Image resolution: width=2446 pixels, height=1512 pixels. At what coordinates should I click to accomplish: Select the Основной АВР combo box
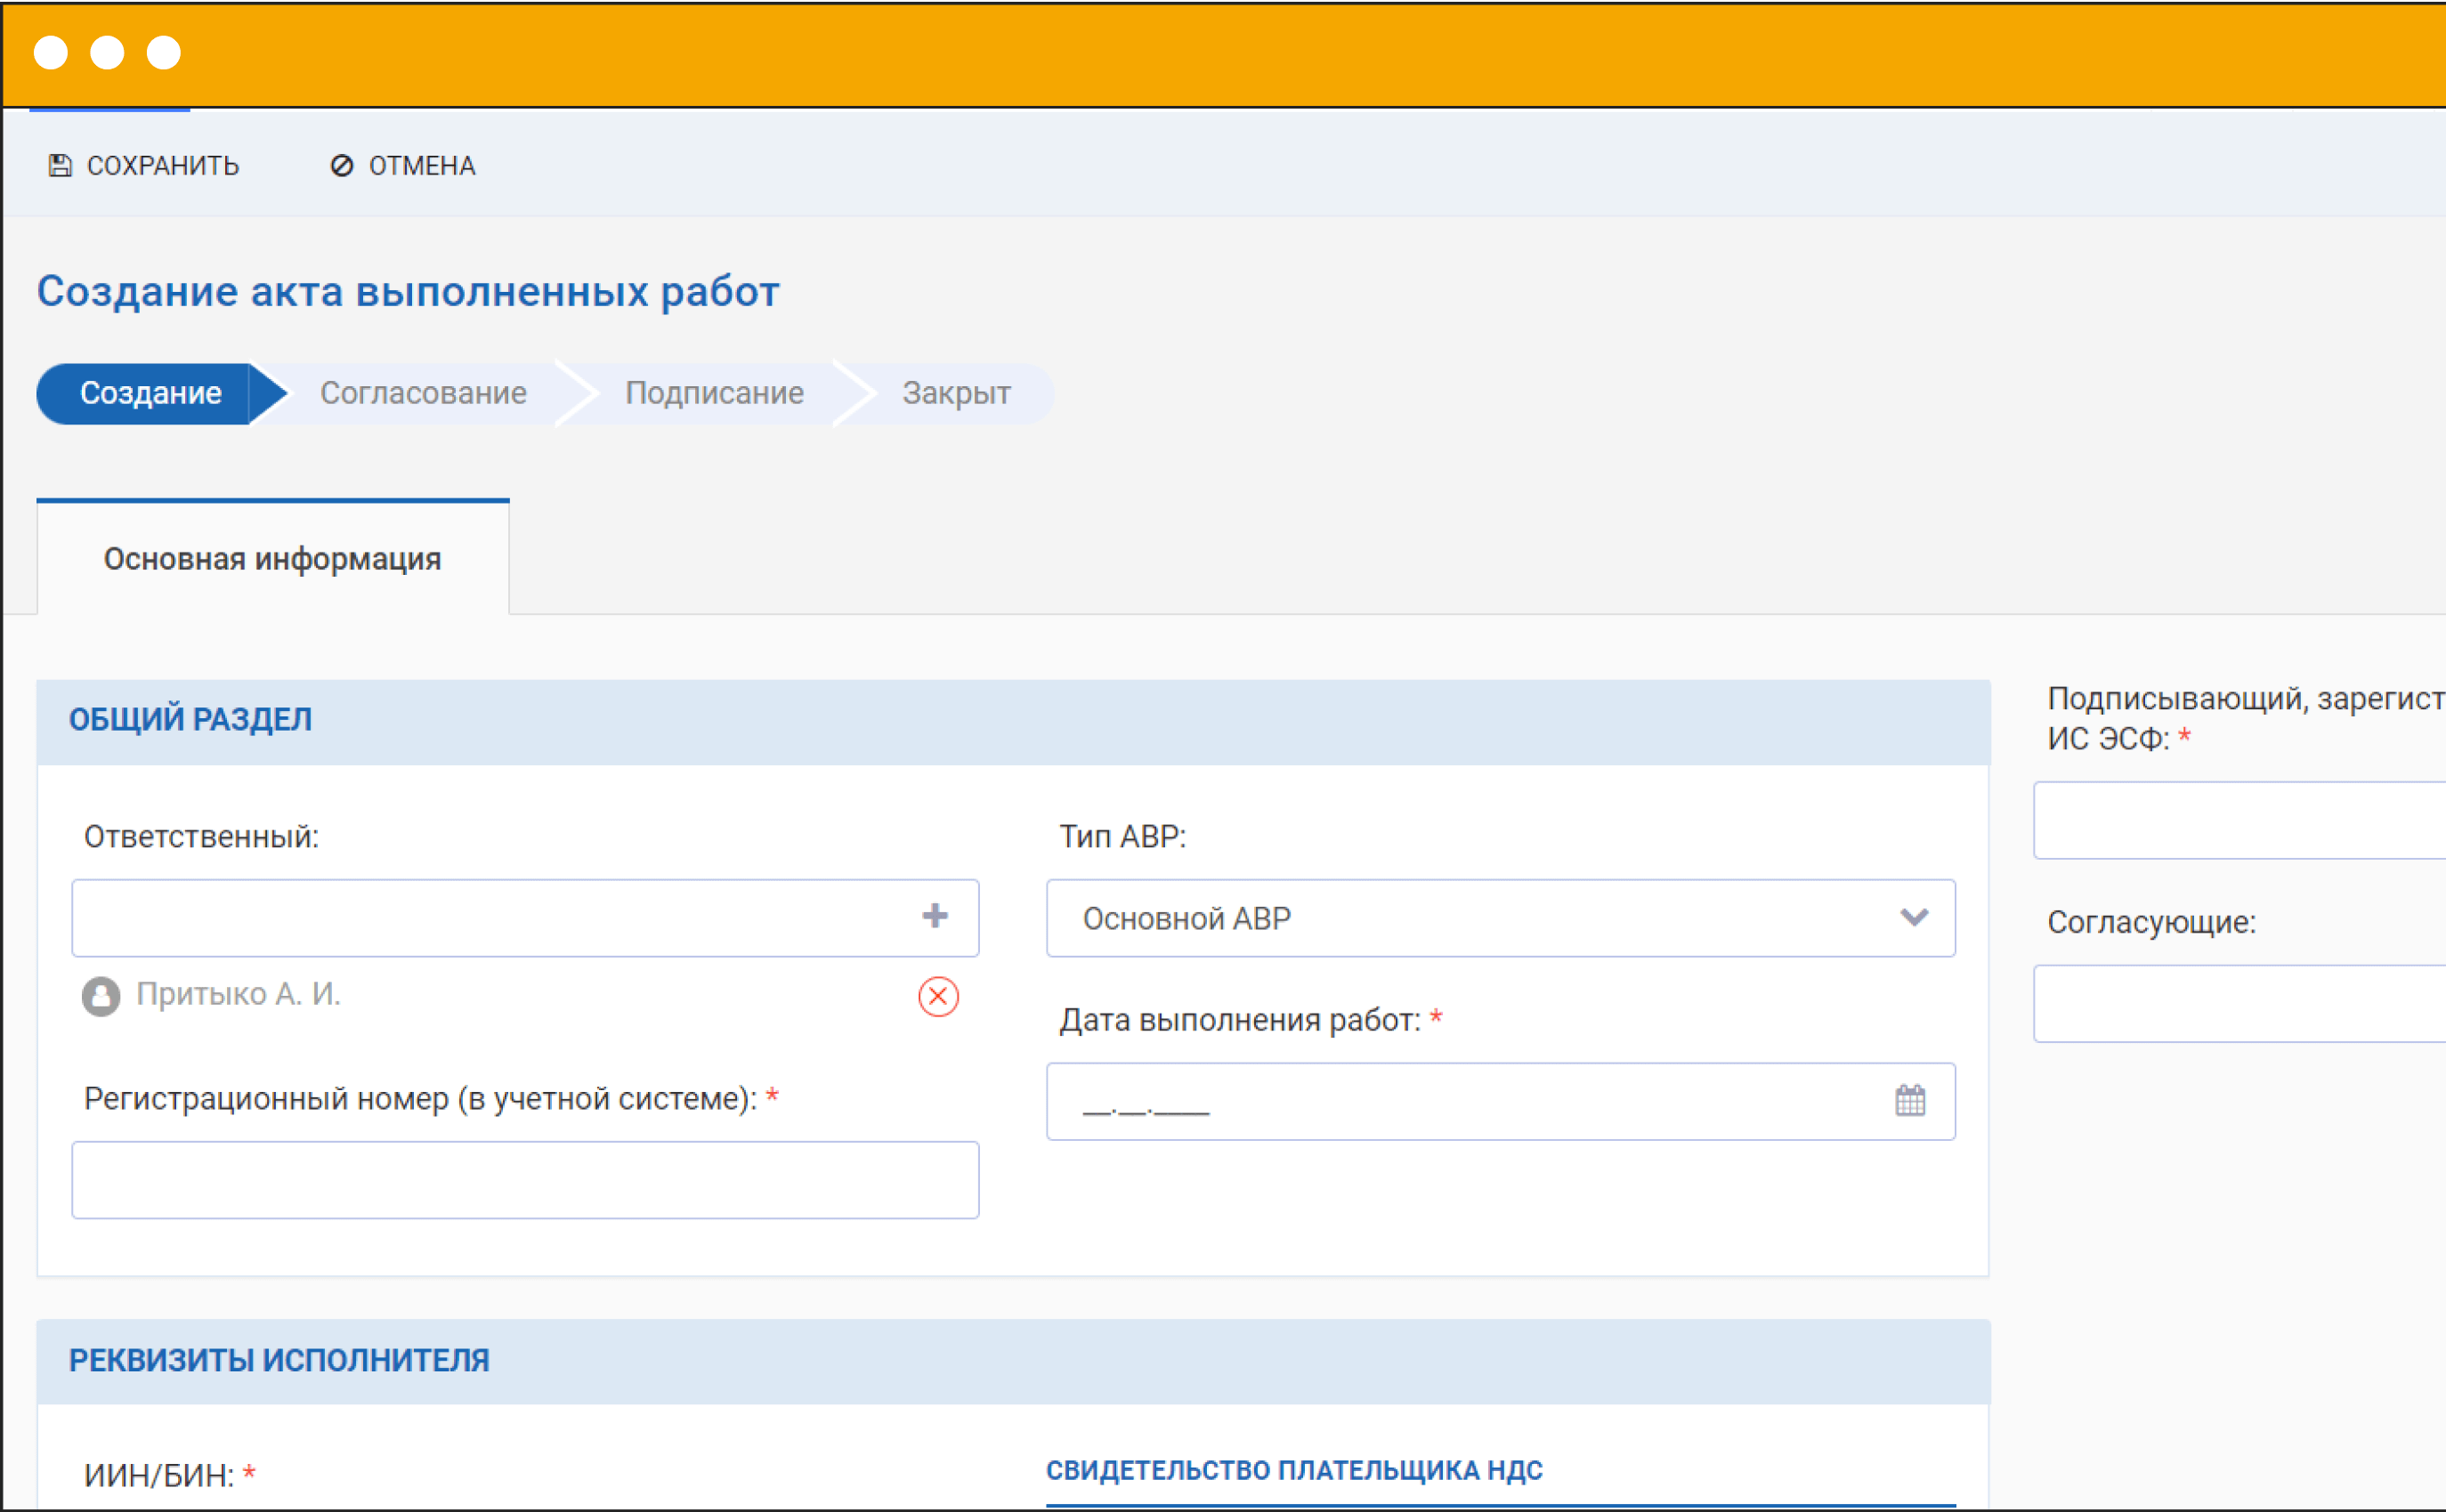click(x=1500, y=918)
